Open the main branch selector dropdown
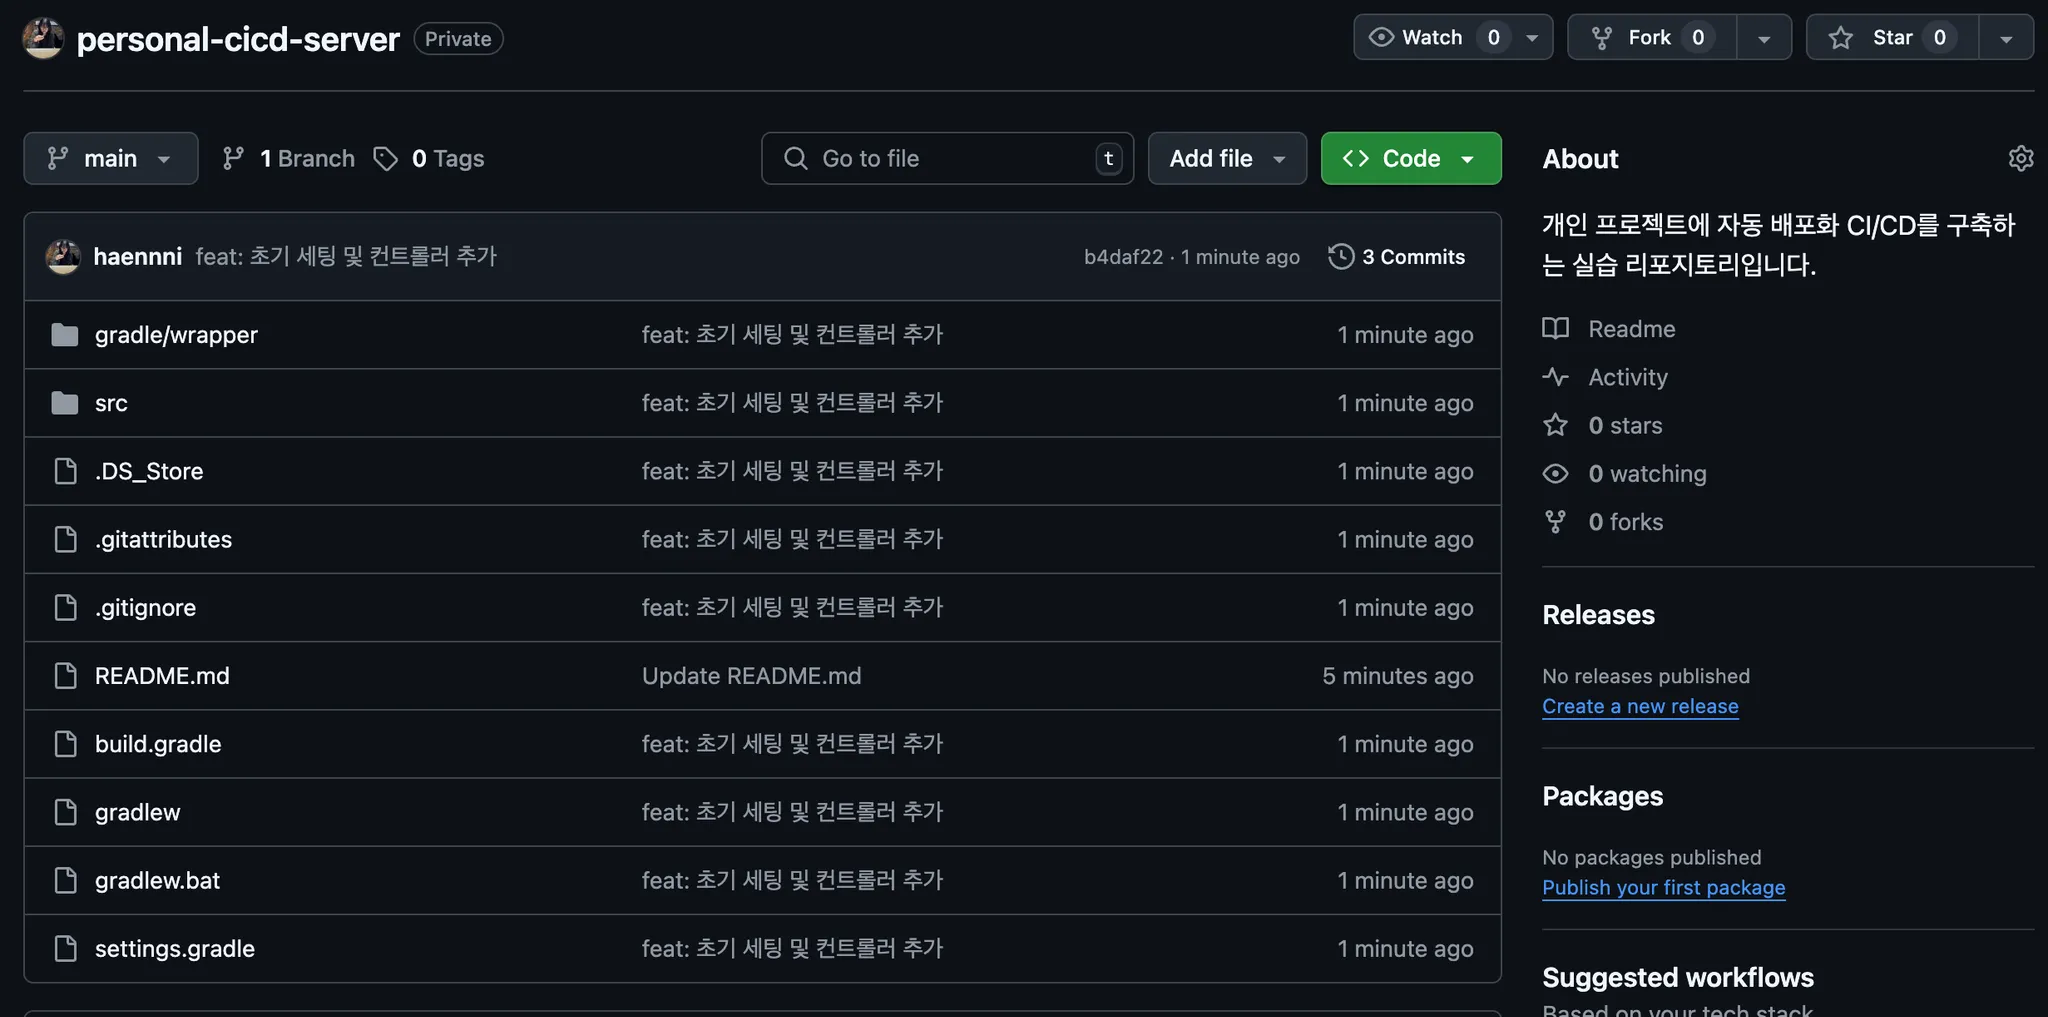The image size is (2048, 1017). pyautogui.click(x=111, y=158)
